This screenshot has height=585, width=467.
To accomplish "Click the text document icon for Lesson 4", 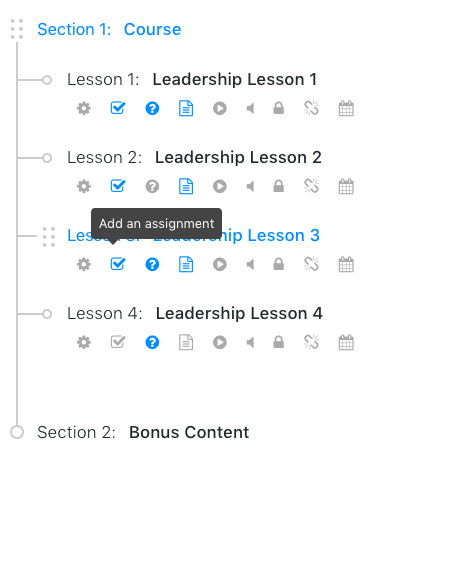I will coord(186,342).
